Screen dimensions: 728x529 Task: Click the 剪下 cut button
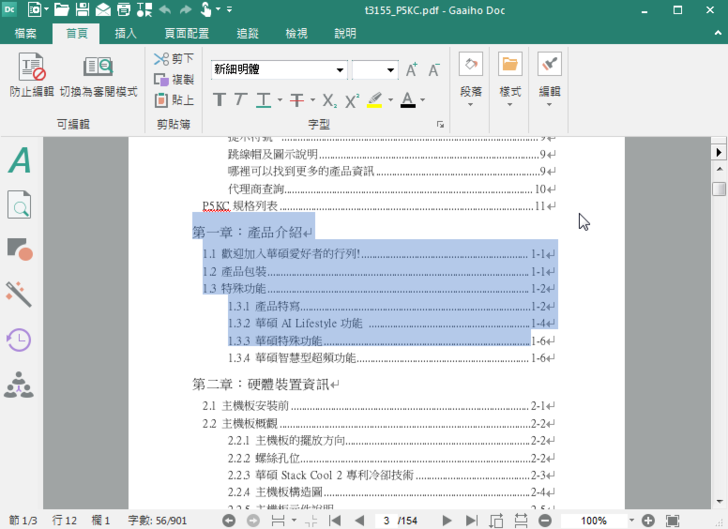click(174, 59)
